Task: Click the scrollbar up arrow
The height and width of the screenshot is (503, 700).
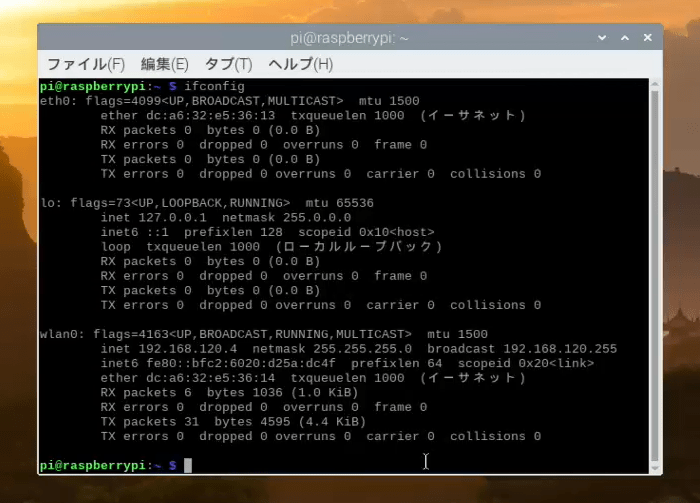Action: [x=655, y=84]
